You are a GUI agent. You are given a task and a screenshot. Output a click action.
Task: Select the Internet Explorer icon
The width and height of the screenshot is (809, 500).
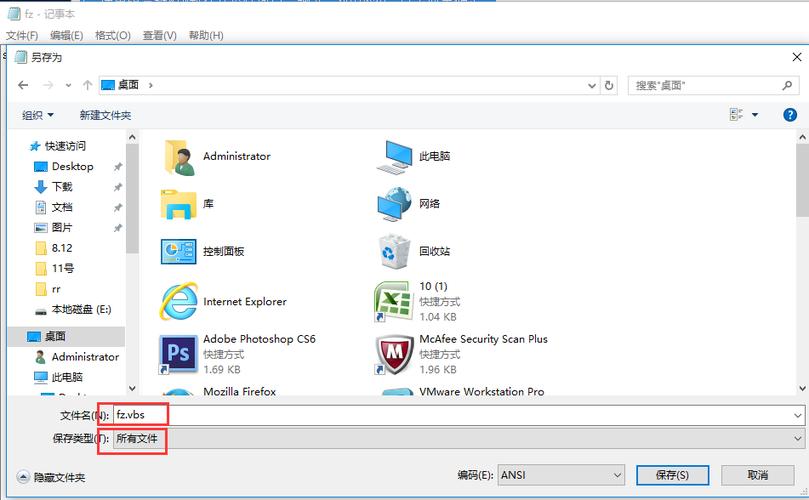click(179, 302)
